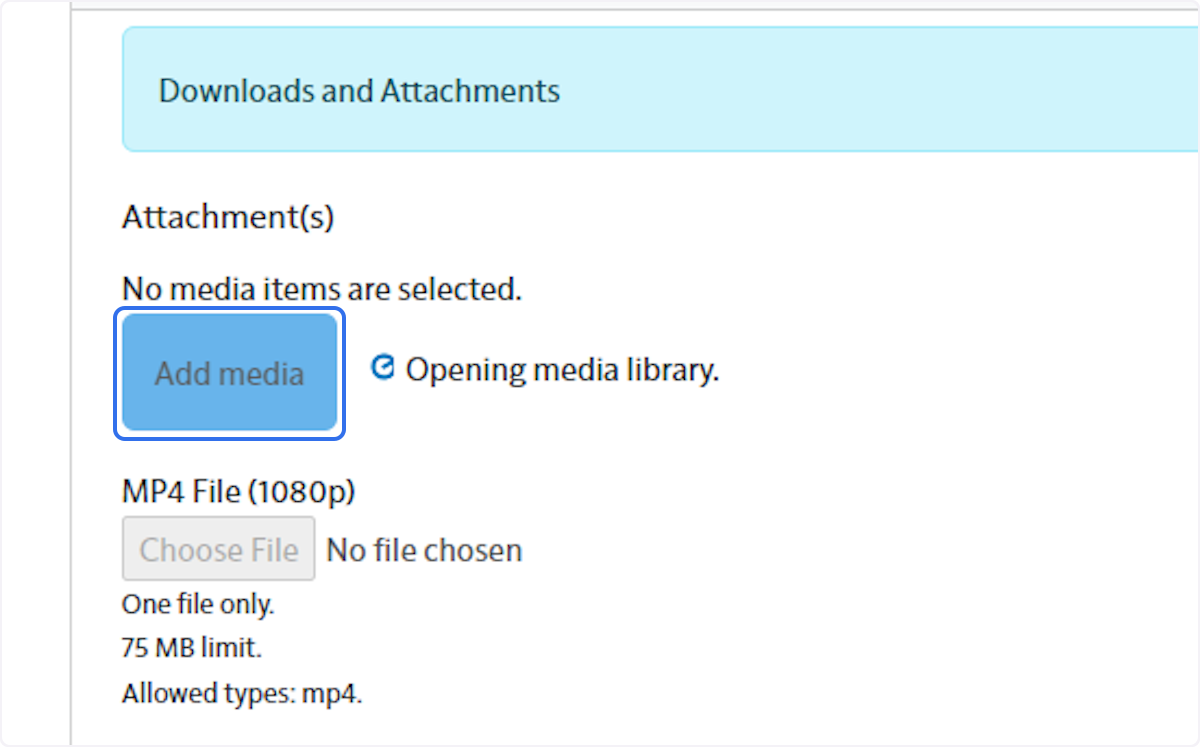Click the "Opening media library." status text
The height and width of the screenshot is (747, 1200).
tap(562, 369)
